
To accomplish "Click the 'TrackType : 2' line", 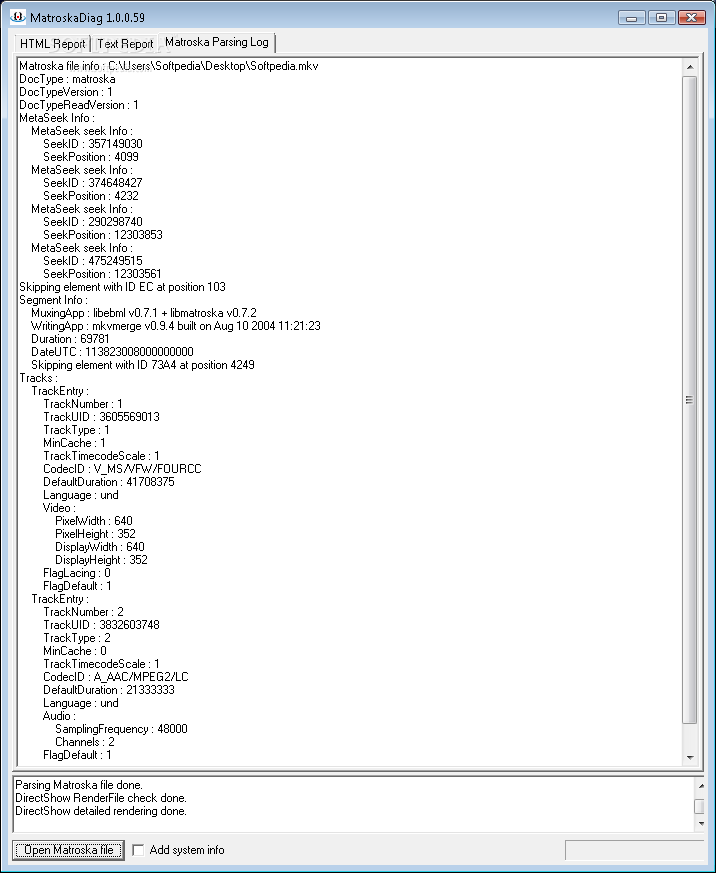I will 77,637.
